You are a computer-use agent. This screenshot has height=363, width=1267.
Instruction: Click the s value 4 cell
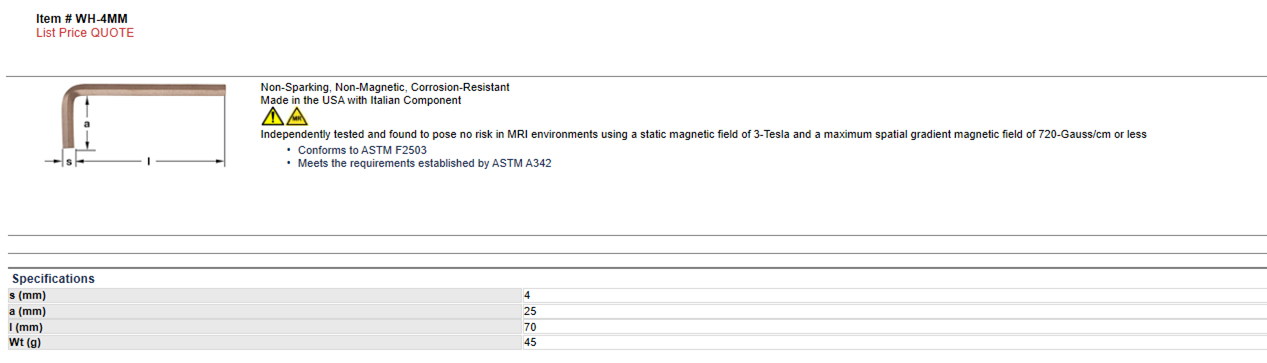pos(894,296)
